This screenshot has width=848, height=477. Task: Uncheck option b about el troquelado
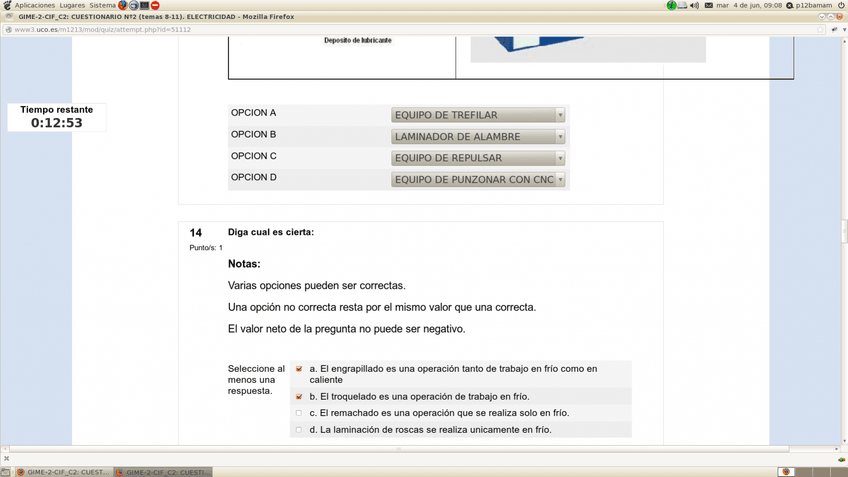click(x=299, y=397)
